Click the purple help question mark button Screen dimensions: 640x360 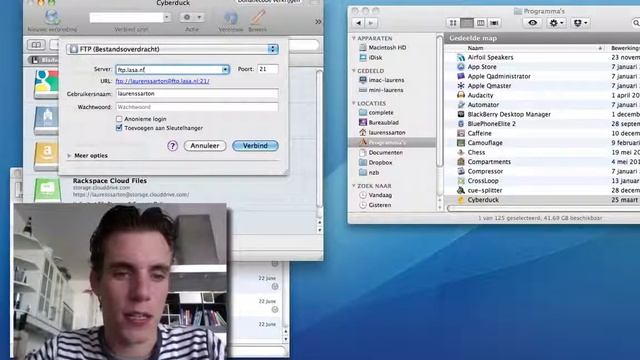click(x=173, y=146)
